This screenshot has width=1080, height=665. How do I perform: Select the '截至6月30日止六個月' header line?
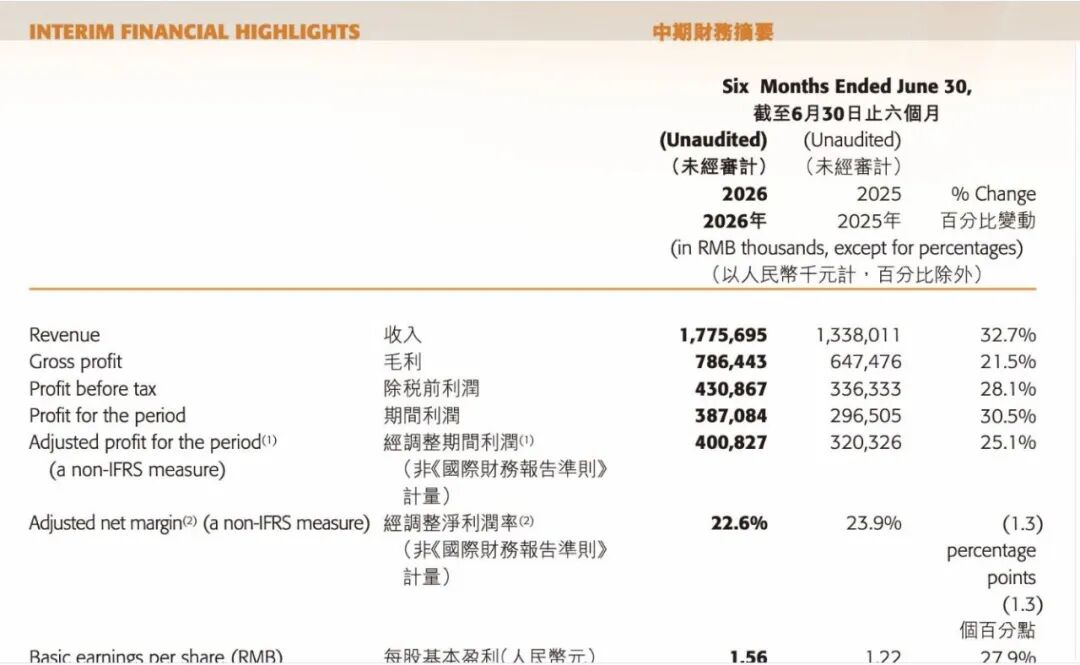[x=847, y=113]
